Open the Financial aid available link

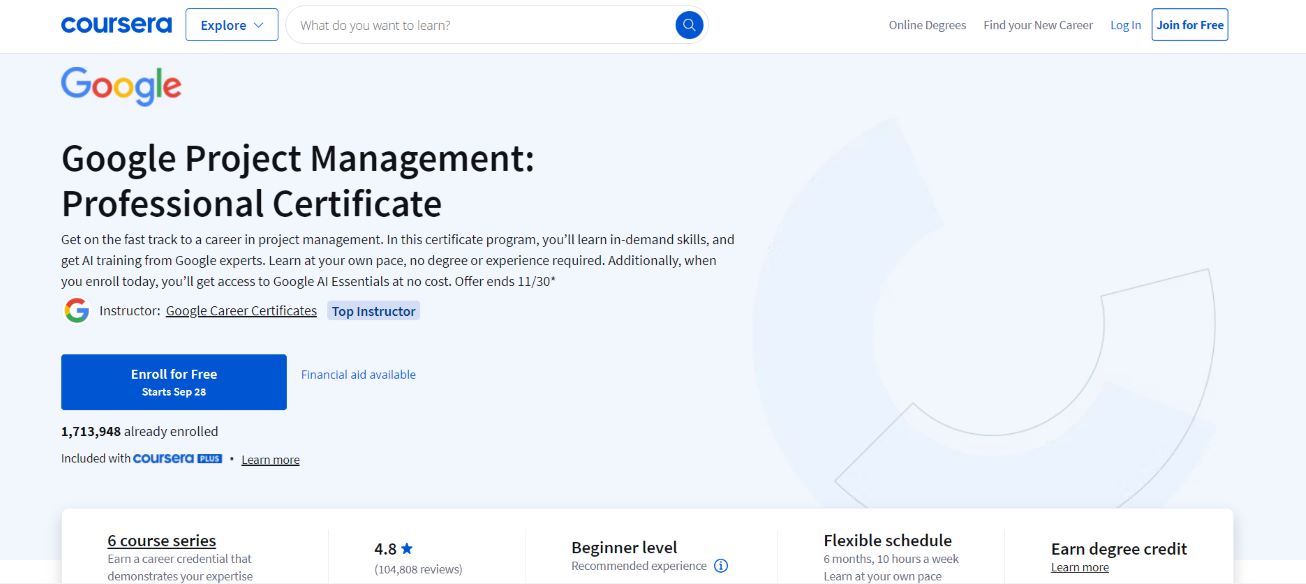[358, 375]
